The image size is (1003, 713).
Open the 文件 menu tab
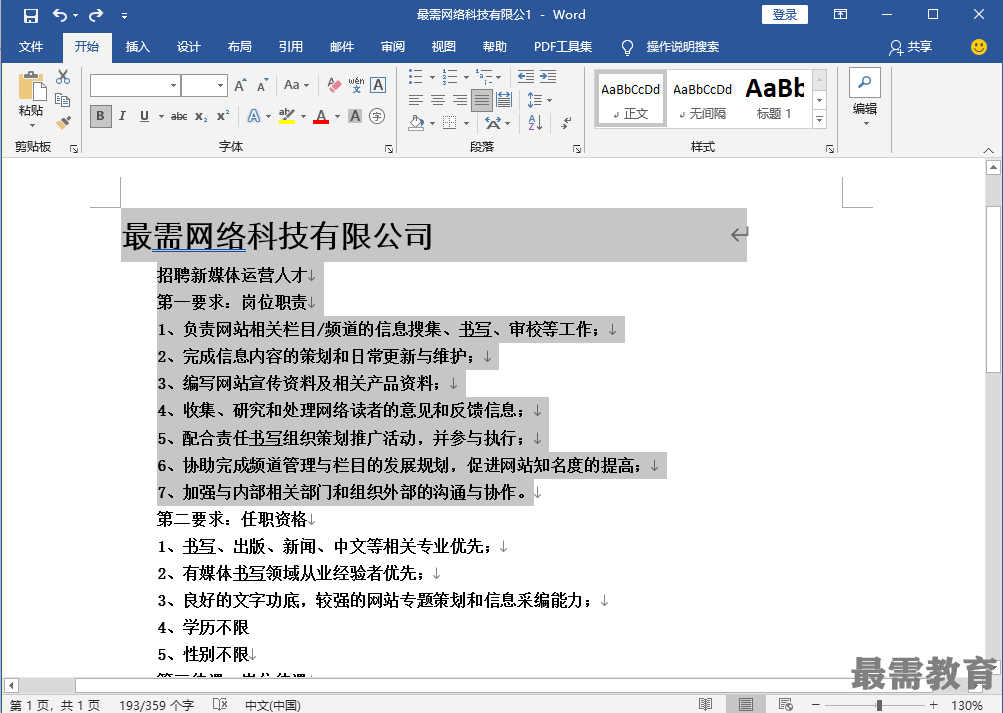(31, 47)
